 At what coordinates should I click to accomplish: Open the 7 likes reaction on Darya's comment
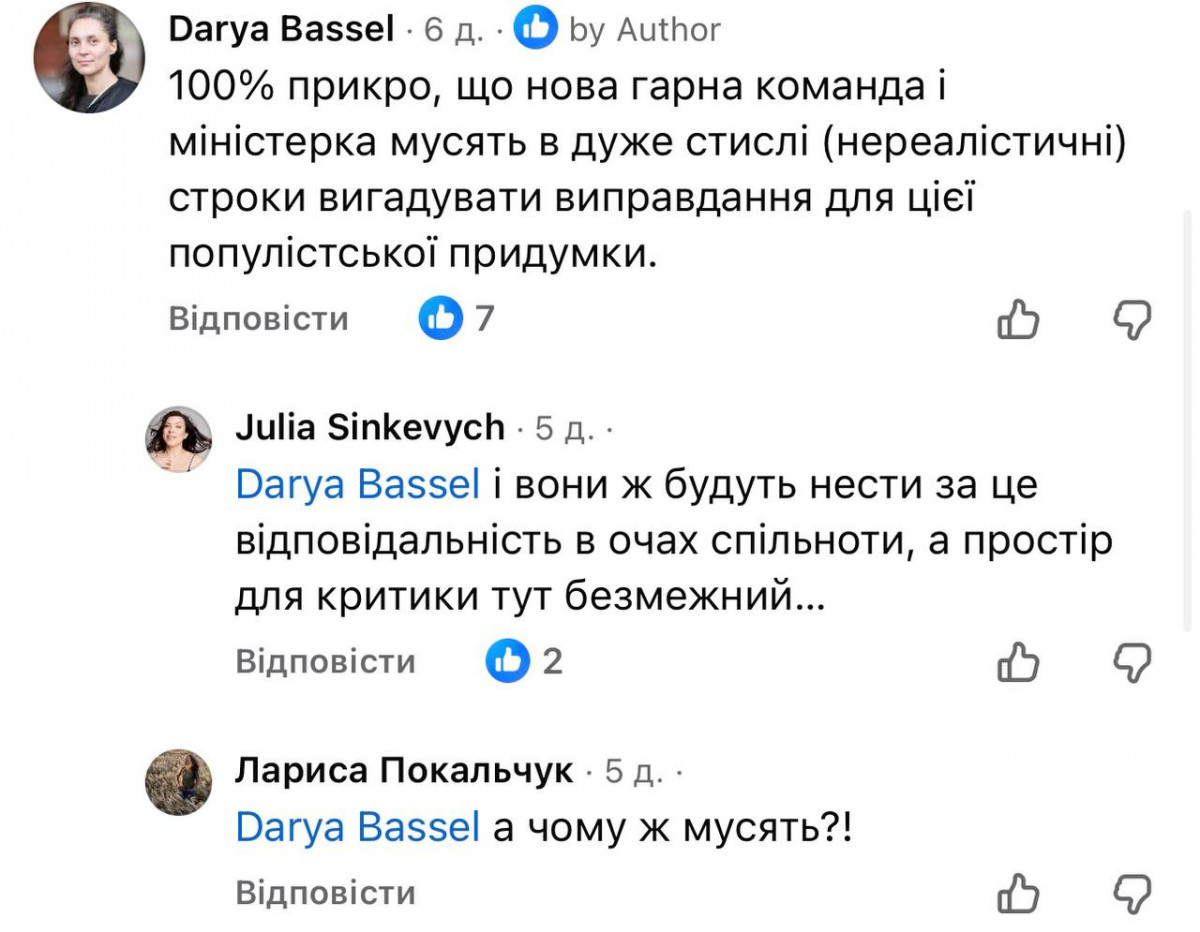click(456, 319)
